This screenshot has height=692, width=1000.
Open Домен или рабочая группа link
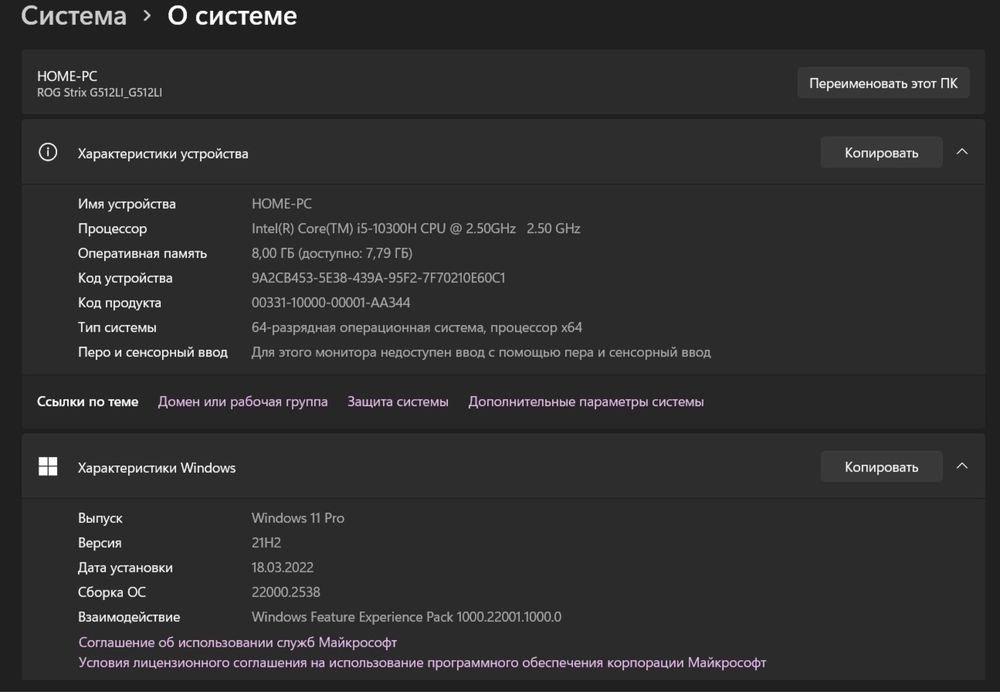(243, 402)
